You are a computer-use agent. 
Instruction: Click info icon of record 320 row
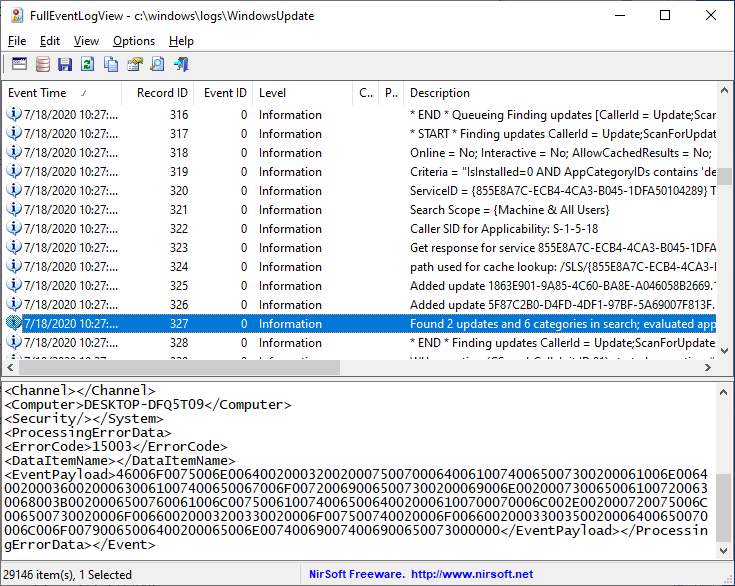pyautogui.click(x=14, y=190)
